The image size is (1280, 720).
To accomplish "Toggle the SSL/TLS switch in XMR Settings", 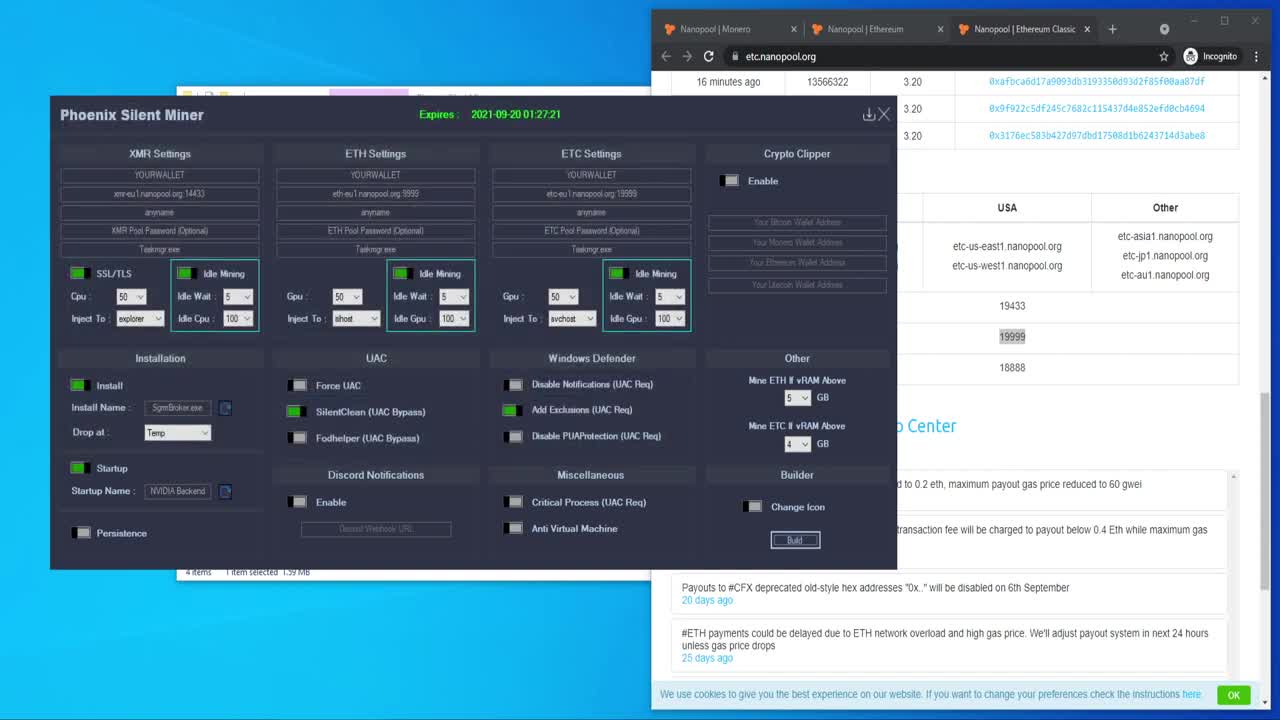I will (80, 273).
